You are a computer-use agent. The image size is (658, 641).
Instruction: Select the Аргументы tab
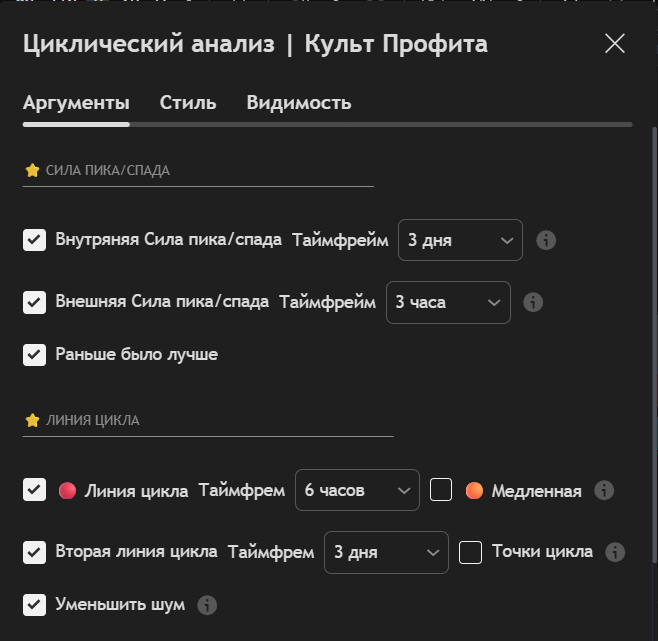coord(76,103)
